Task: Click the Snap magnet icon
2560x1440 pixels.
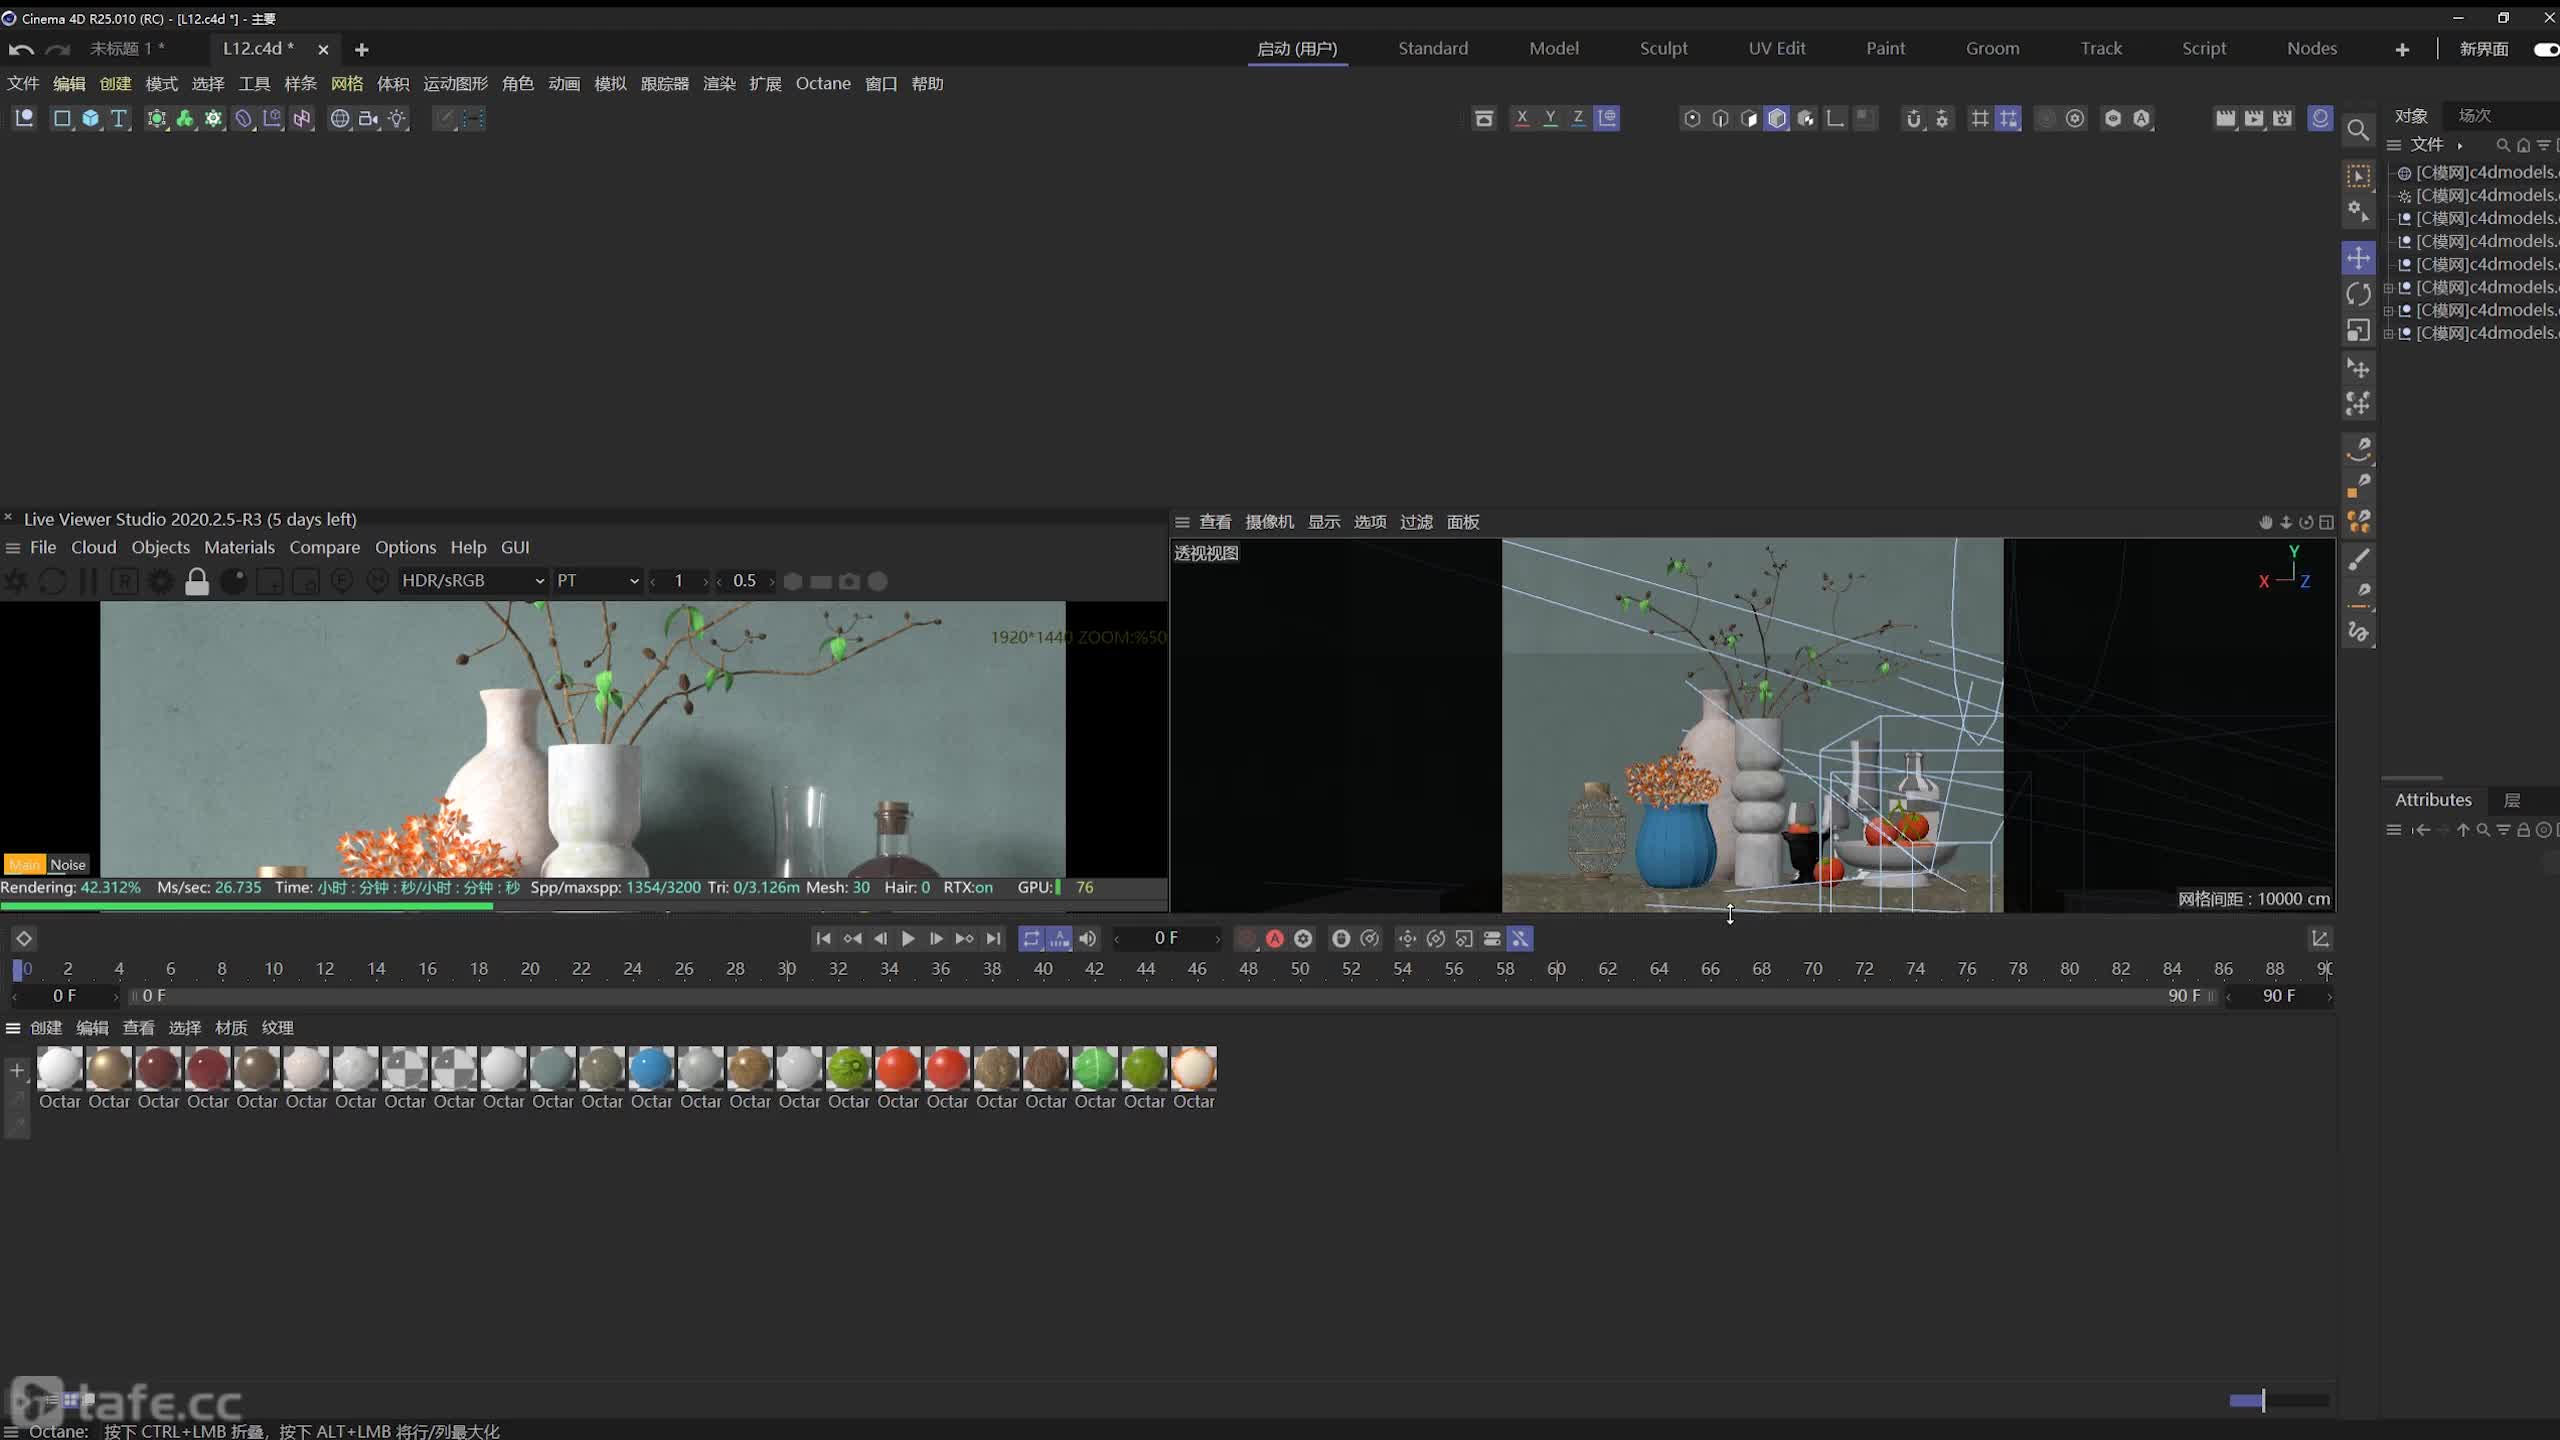Action: pos(1913,118)
